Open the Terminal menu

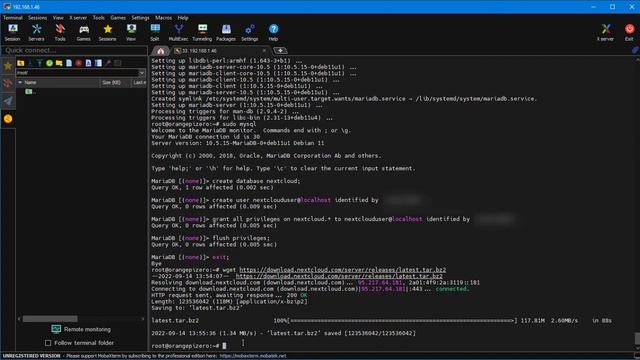tap(13, 18)
